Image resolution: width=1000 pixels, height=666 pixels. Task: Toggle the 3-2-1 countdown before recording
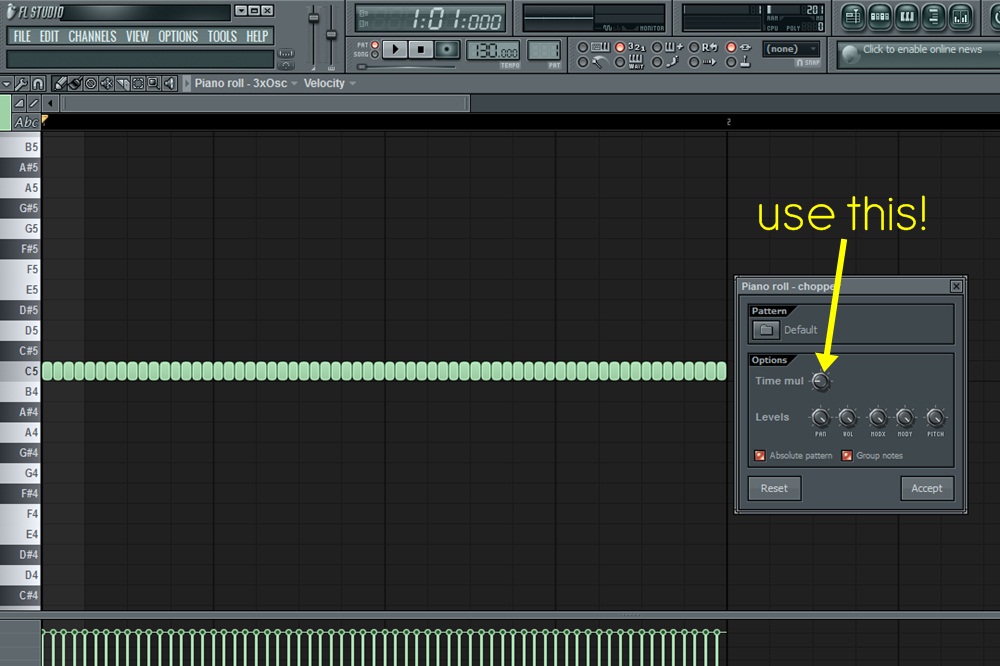[x=619, y=47]
